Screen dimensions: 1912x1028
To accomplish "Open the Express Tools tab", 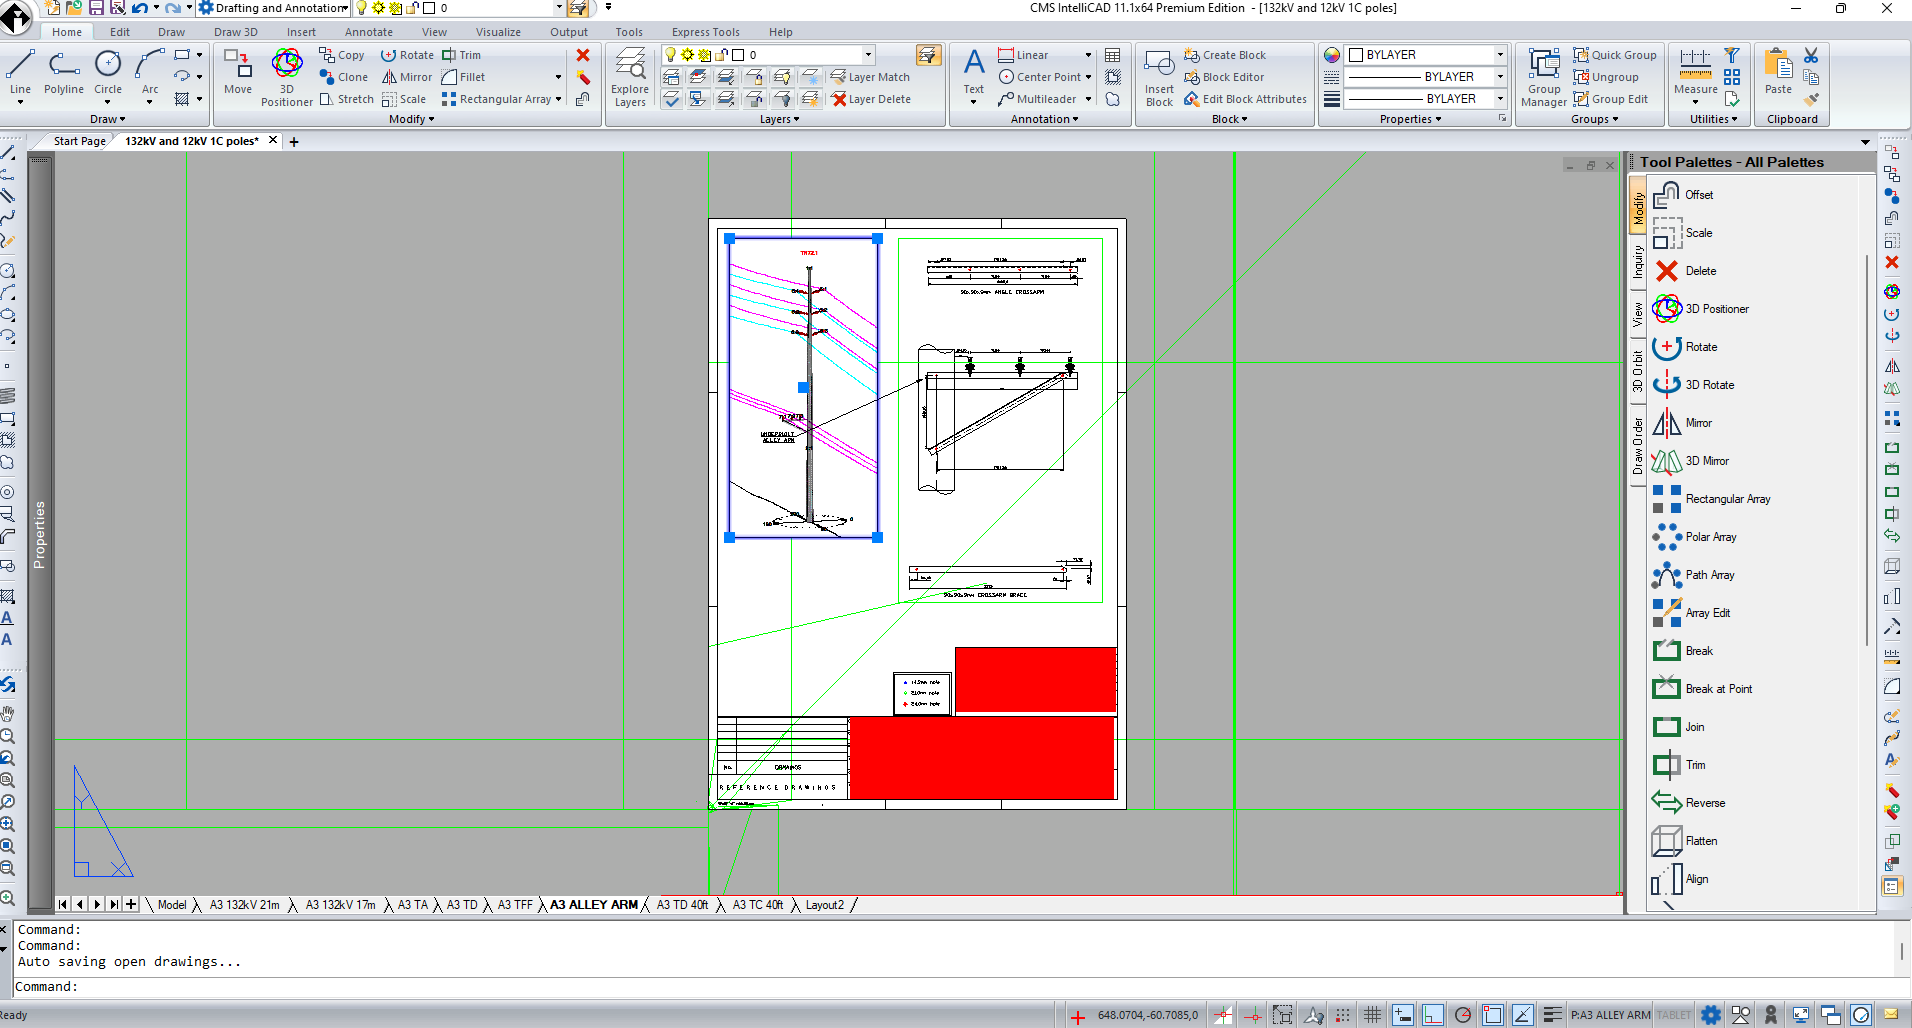I will pos(706,32).
